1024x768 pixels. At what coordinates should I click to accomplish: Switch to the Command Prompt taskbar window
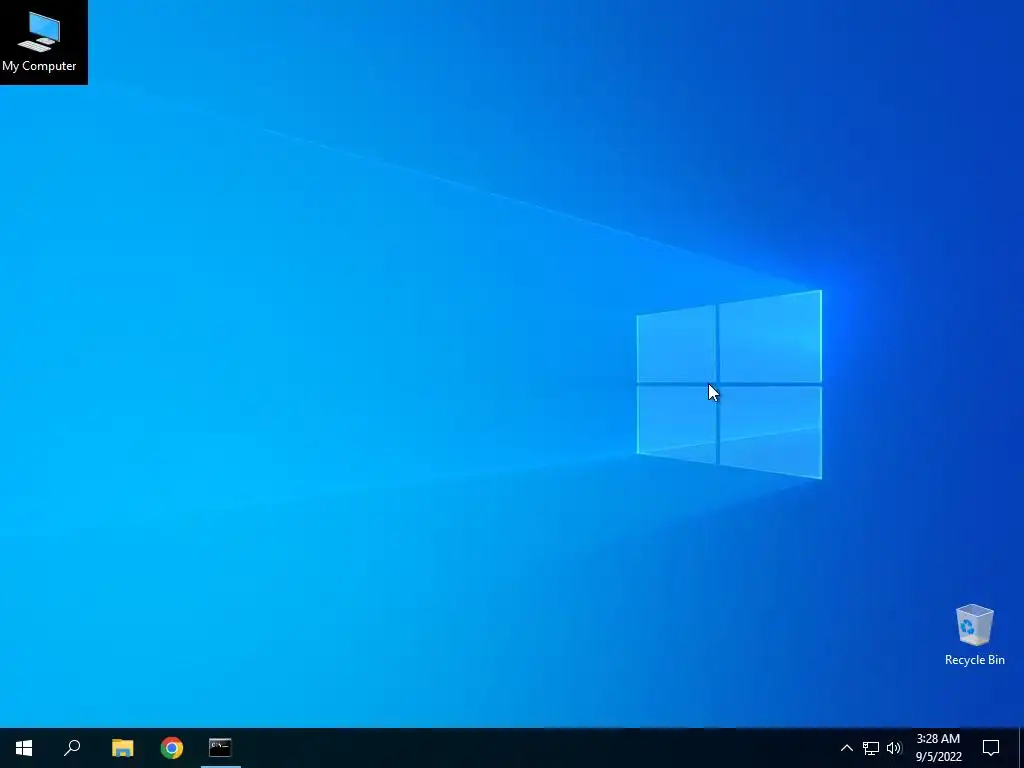(x=220, y=748)
